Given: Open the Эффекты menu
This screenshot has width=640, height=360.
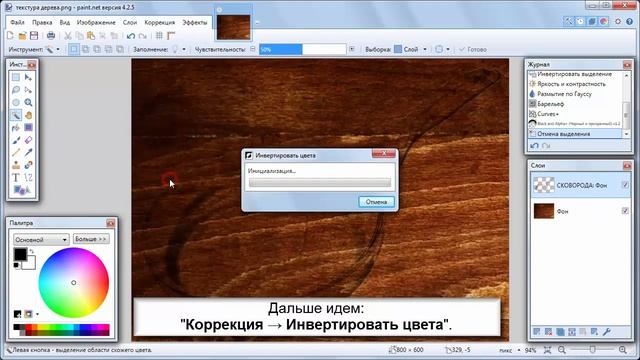Looking at the screenshot, I should coord(195,22).
